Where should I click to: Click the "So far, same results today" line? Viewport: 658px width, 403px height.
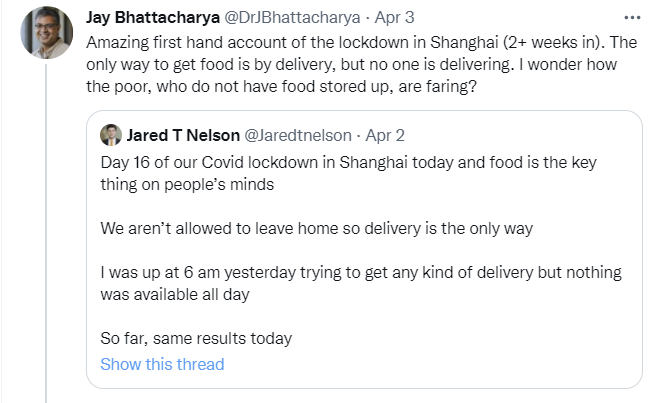coord(198,338)
